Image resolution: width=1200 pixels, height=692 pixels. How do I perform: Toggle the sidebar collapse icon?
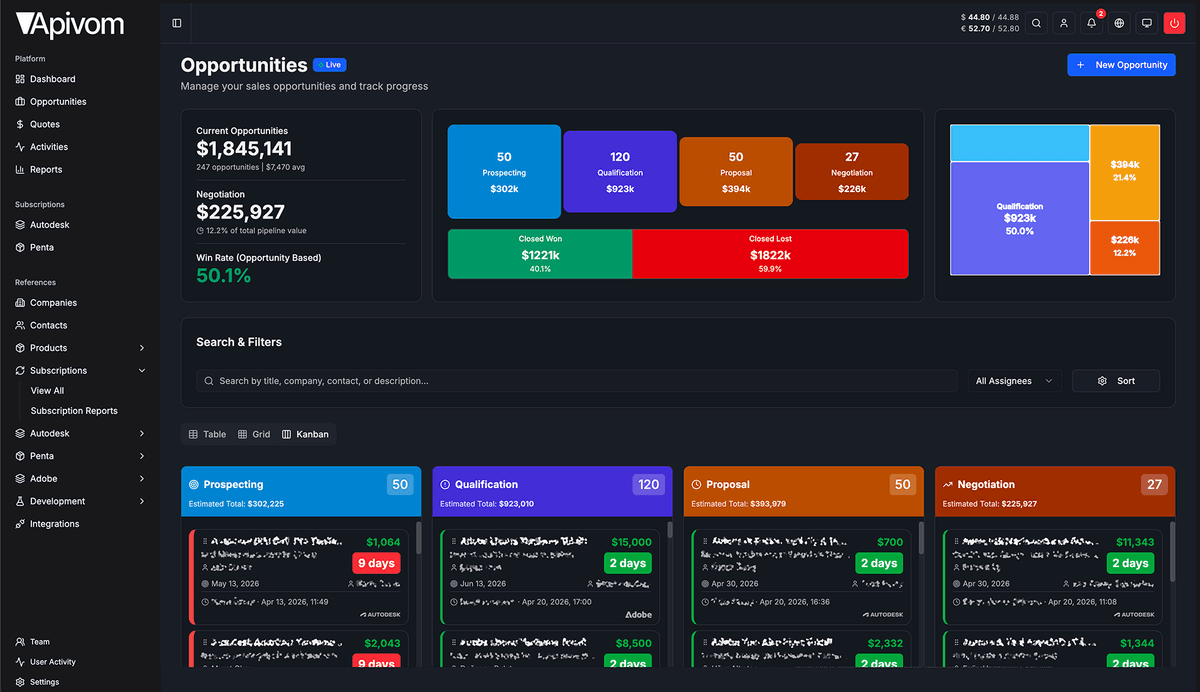[x=177, y=23]
